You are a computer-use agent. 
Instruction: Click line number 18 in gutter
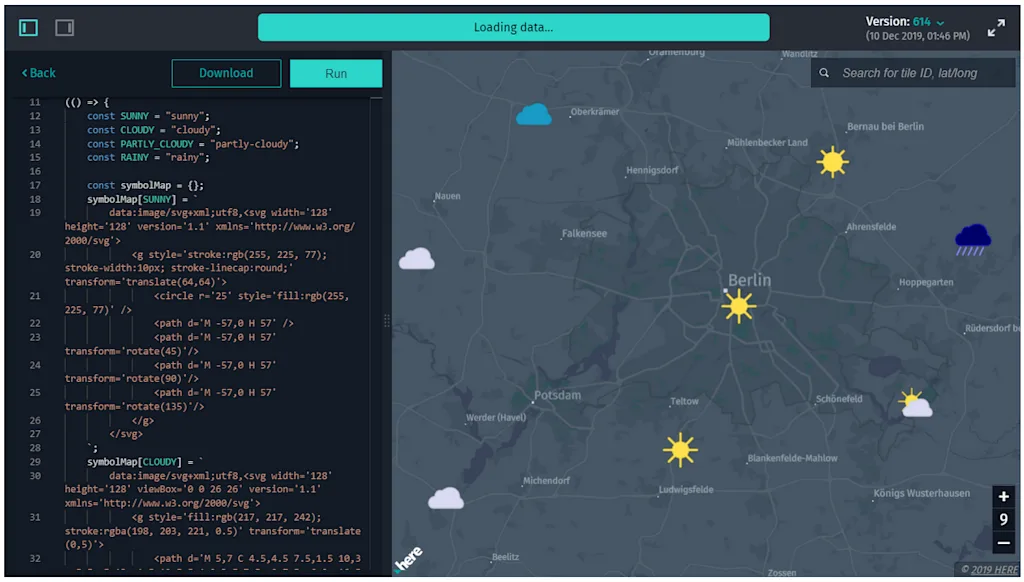pos(35,199)
